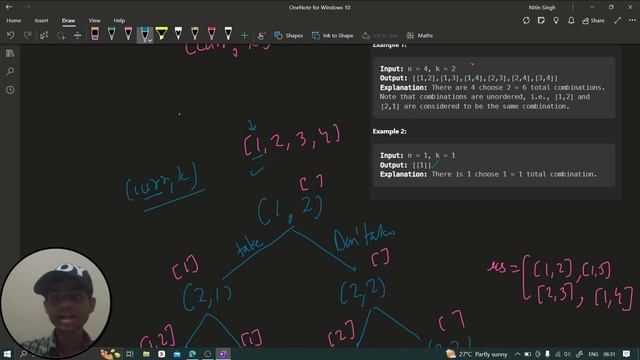Image resolution: width=640 pixels, height=360 pixels.
Task: Open the View ribbon tab
Action: 94,20
